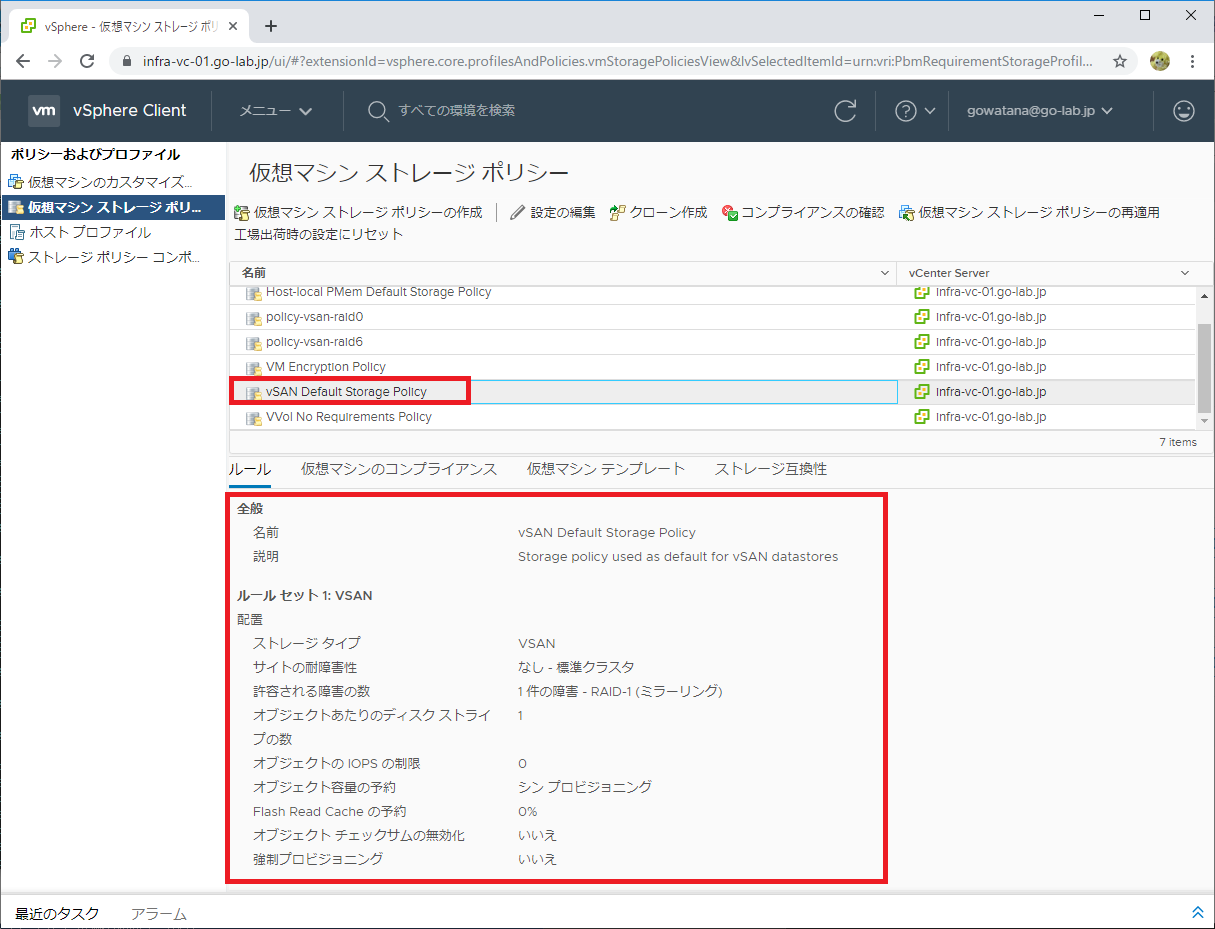
Task: Open the メニュー dropdown
Action: pyautogui.click(x=276, y=111)
